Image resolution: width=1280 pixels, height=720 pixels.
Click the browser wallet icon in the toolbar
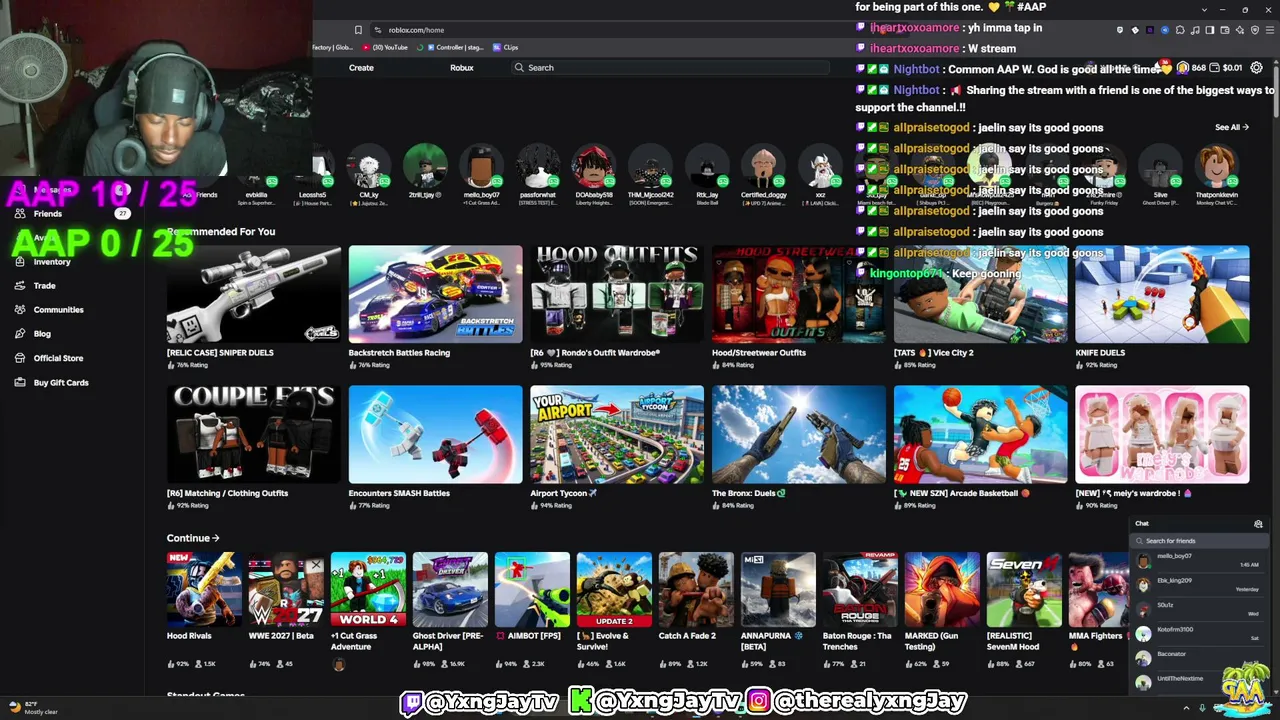click(1225, 30)
